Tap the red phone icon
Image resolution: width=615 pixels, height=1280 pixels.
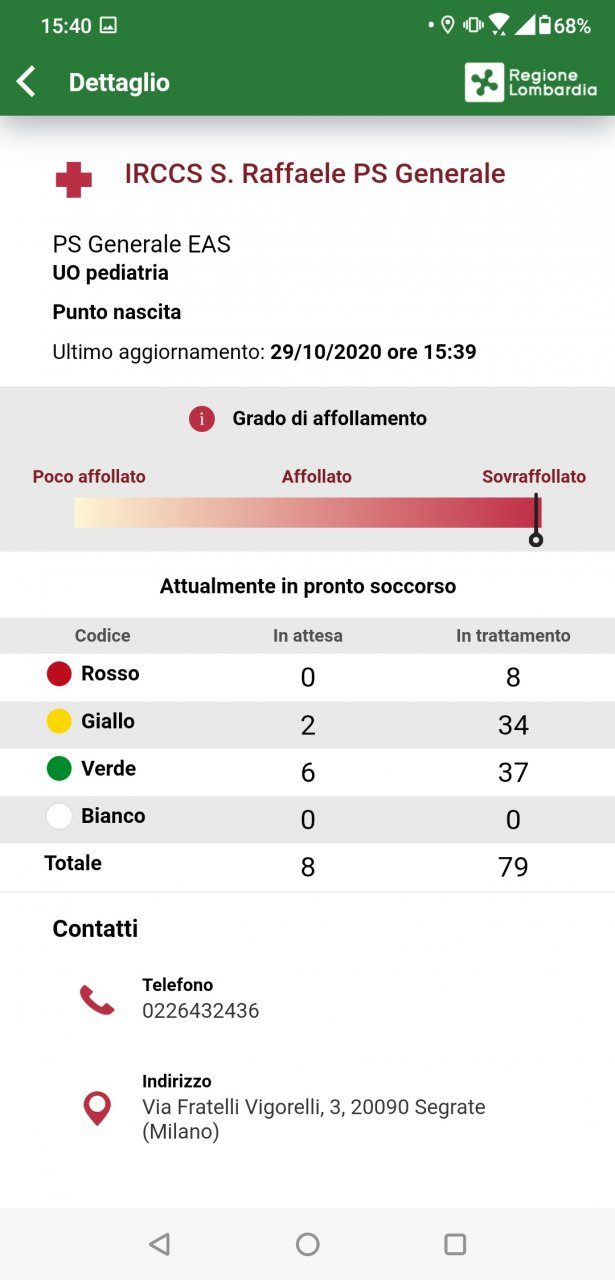(x=97, y=999)
